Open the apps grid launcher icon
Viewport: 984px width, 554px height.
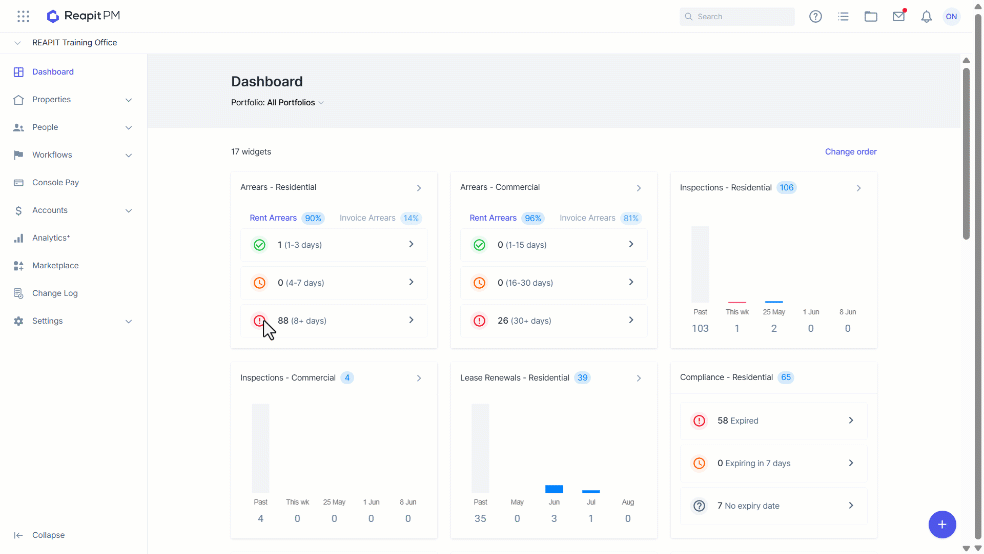tap(23, 16)
